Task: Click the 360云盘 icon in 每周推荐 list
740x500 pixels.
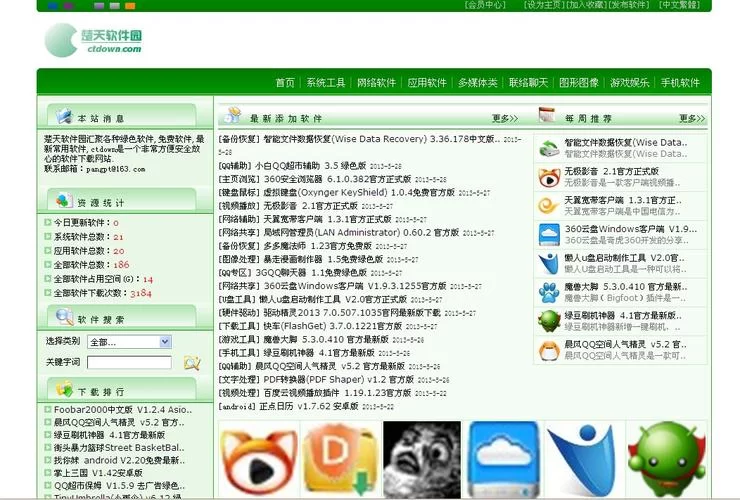Action: pyautogui.click(x=549, y=235)
